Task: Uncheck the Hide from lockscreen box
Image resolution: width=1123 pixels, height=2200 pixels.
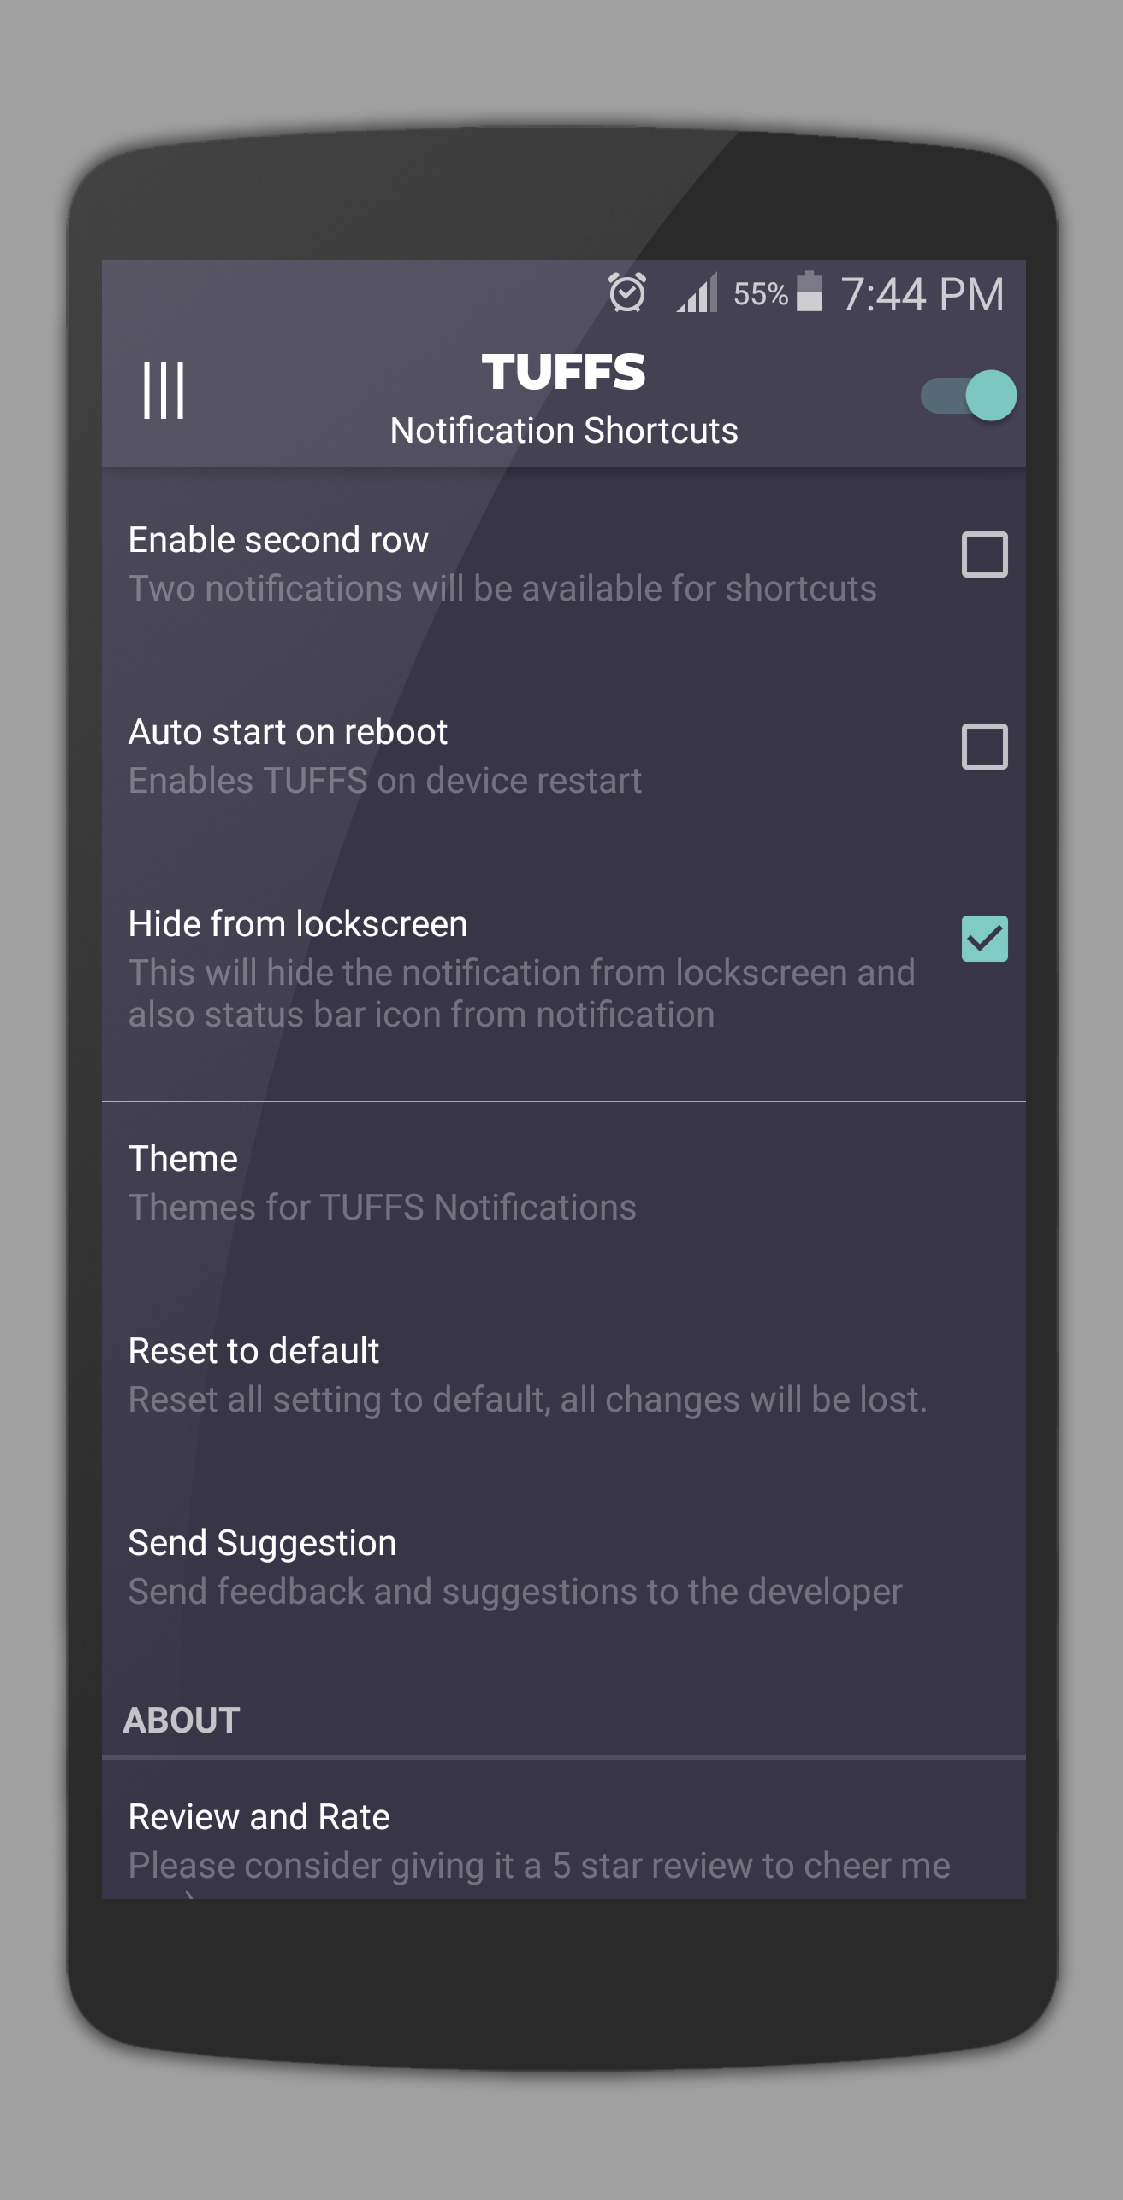Action: point(984,939)
